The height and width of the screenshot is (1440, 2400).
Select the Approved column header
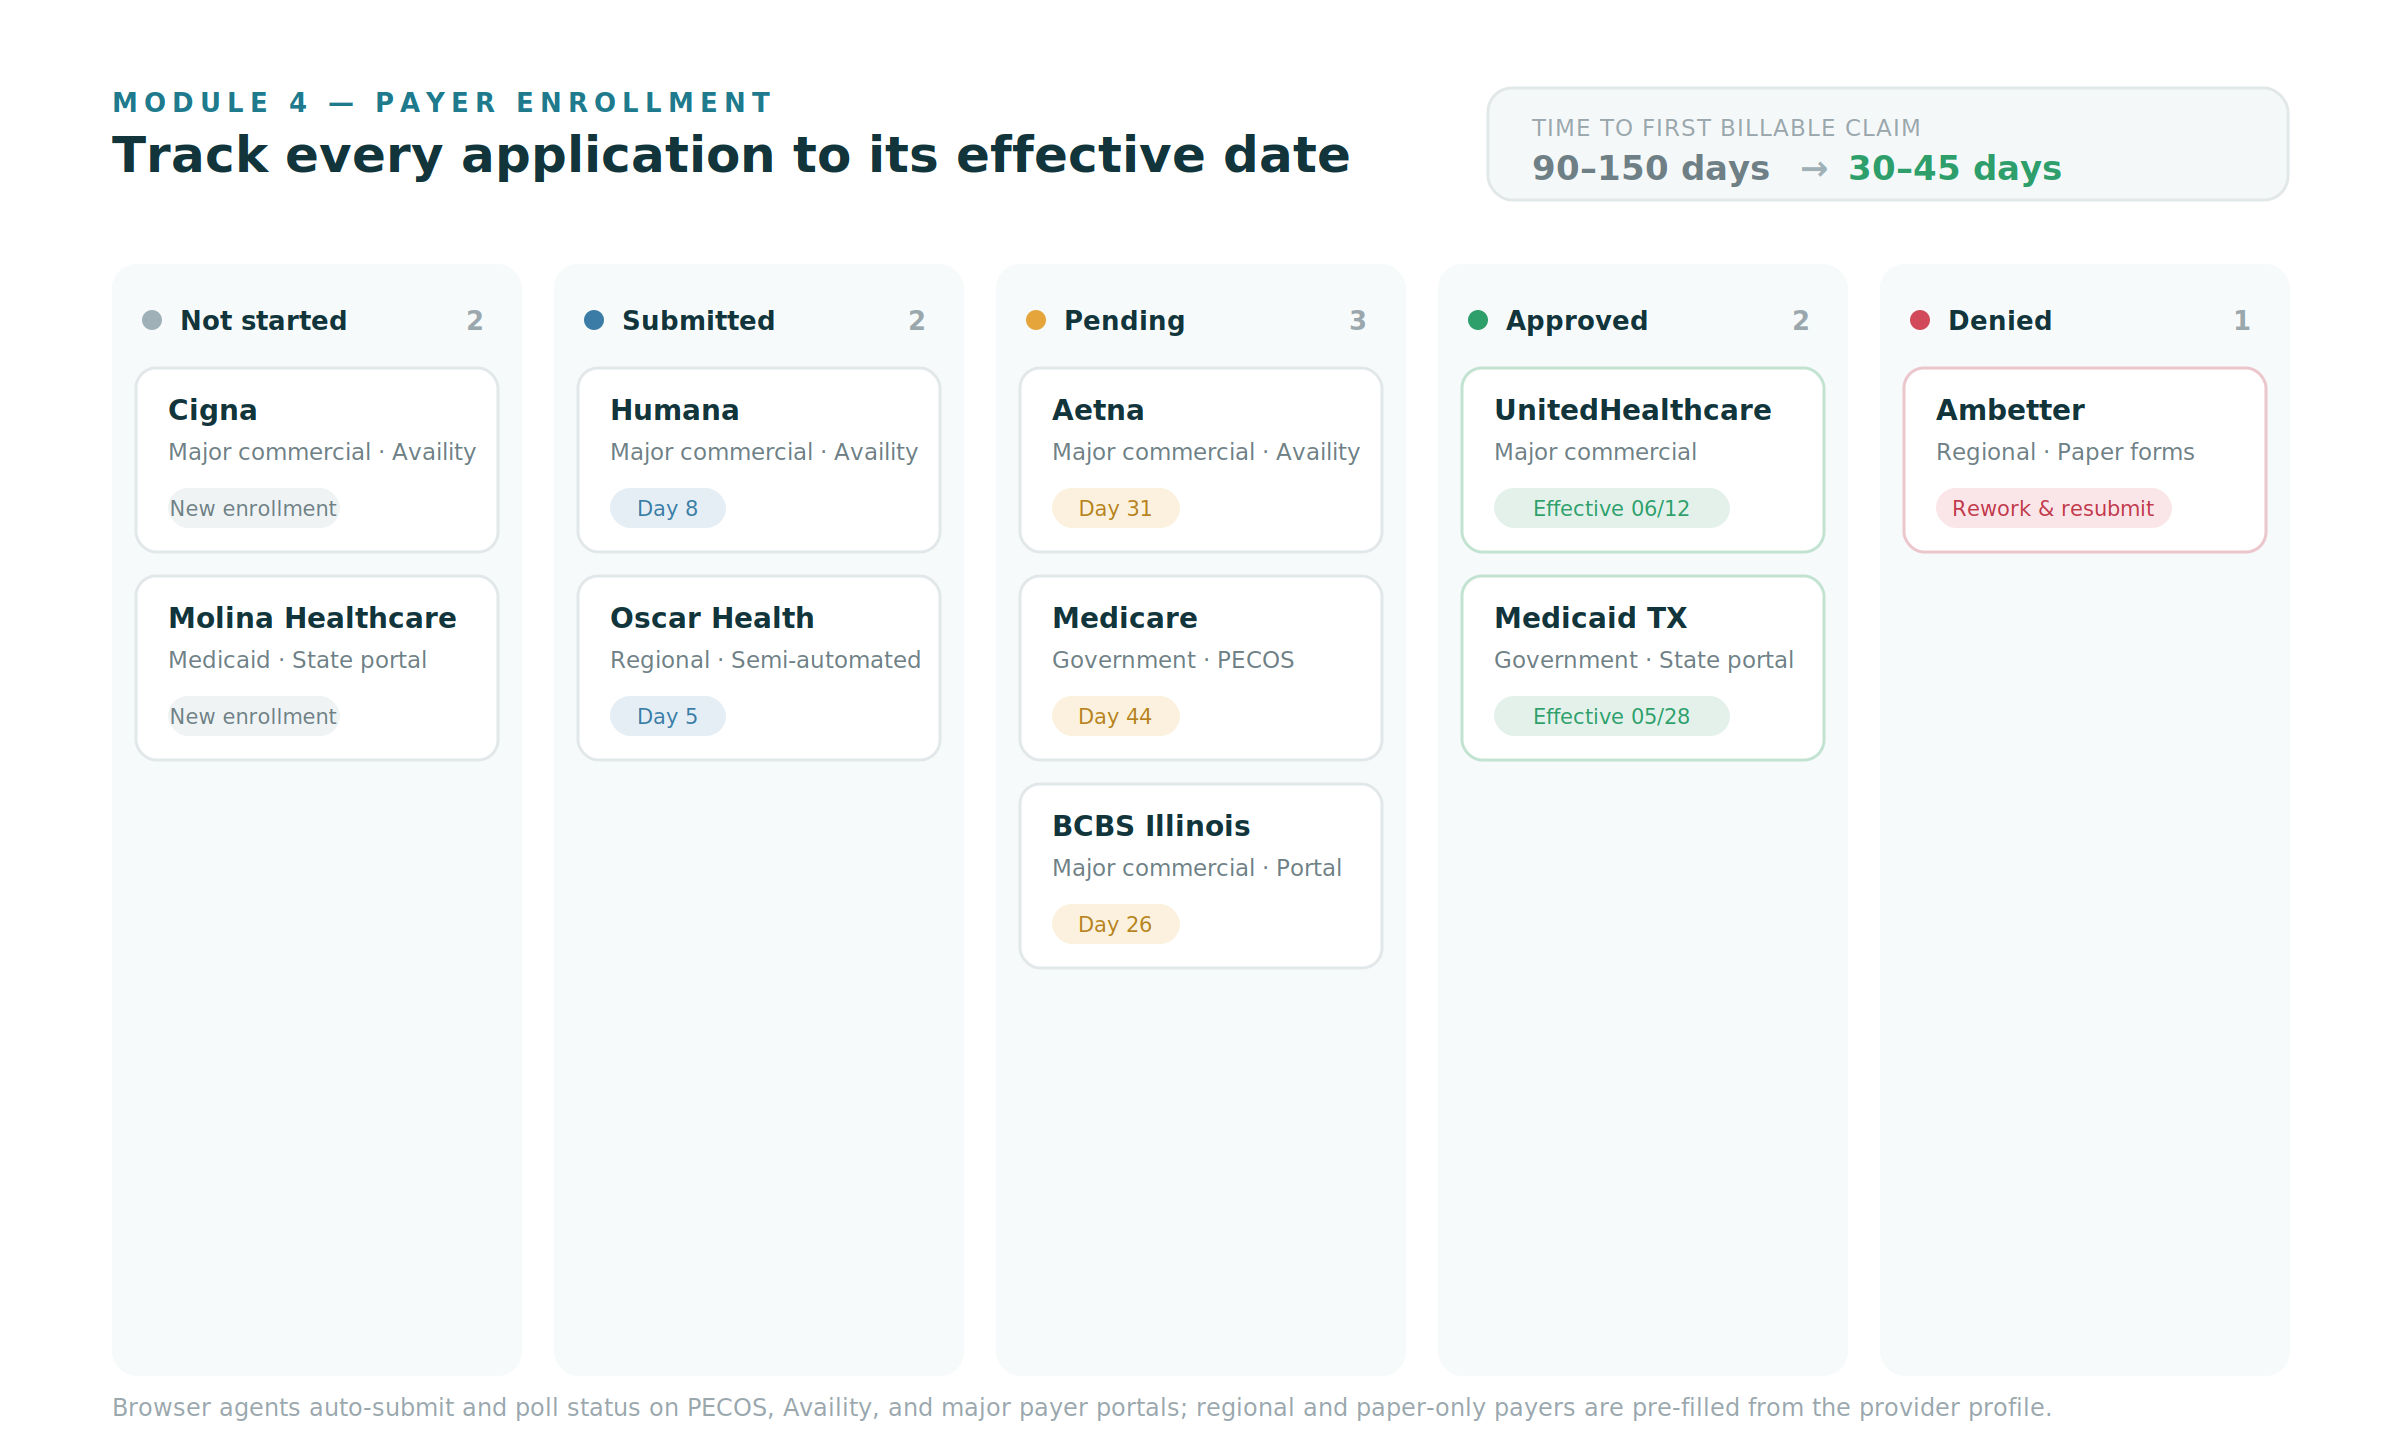[x=1577, y=320]
